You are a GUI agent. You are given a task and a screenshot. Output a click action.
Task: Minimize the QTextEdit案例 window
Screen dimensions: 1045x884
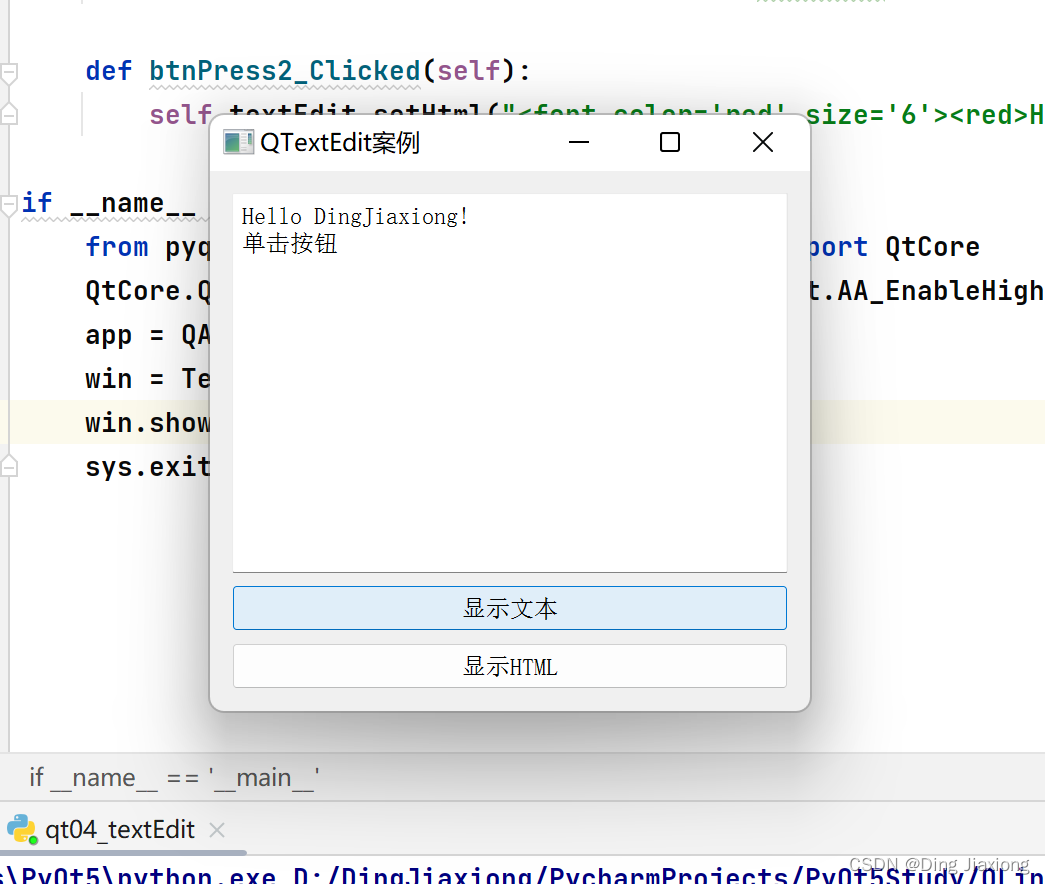pyautogui.click(x=578, y=142)
